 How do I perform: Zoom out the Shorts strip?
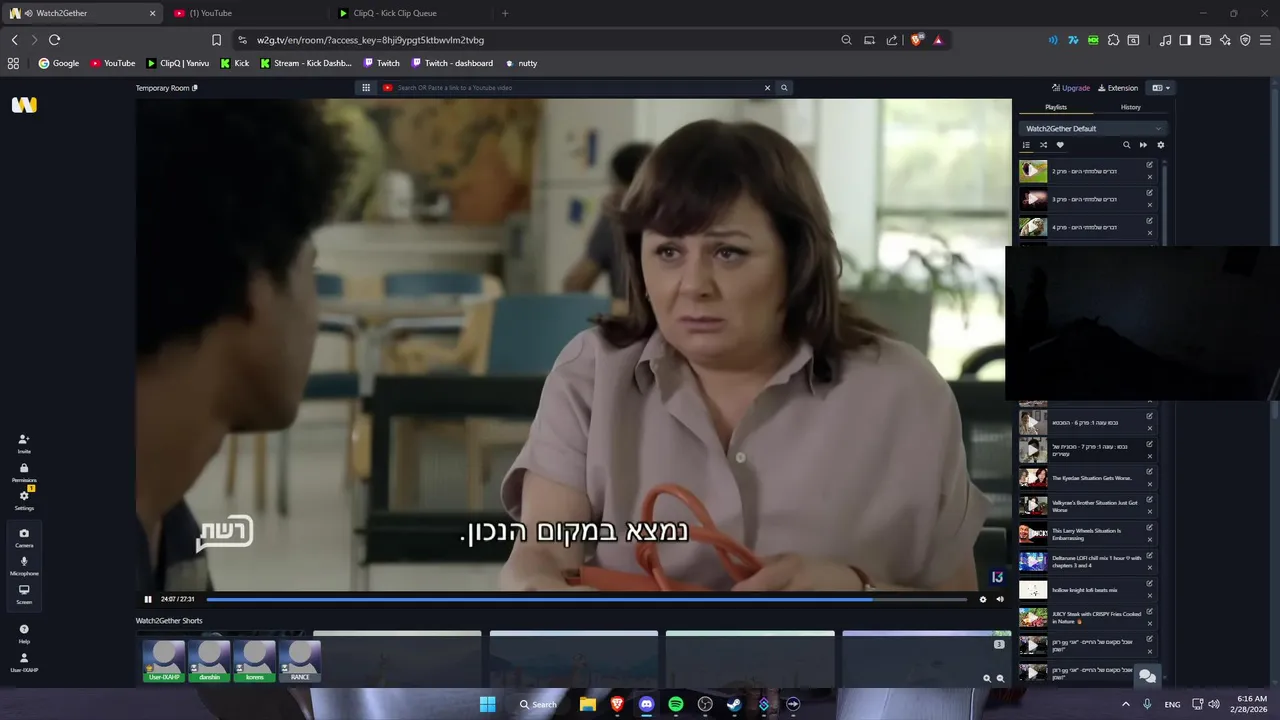pos(1000,678)
